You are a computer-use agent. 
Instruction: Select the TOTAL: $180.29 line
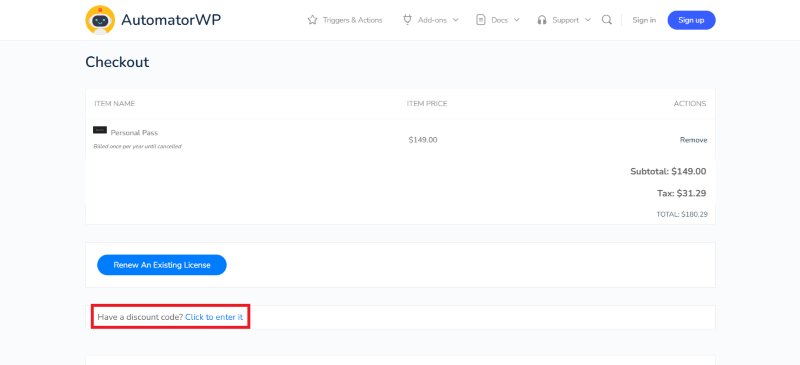(x=682, y=214)
